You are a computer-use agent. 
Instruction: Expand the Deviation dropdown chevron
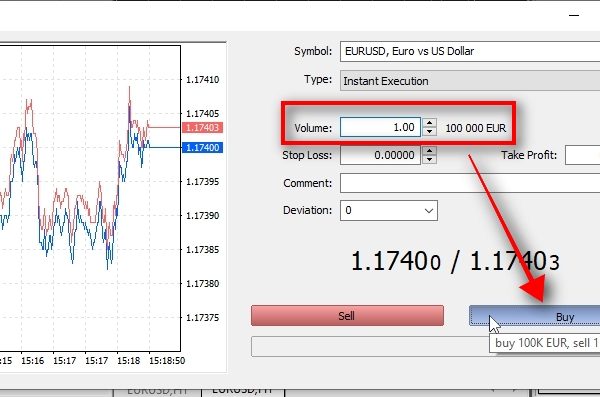pyautogui.click(x=429, y=211)
